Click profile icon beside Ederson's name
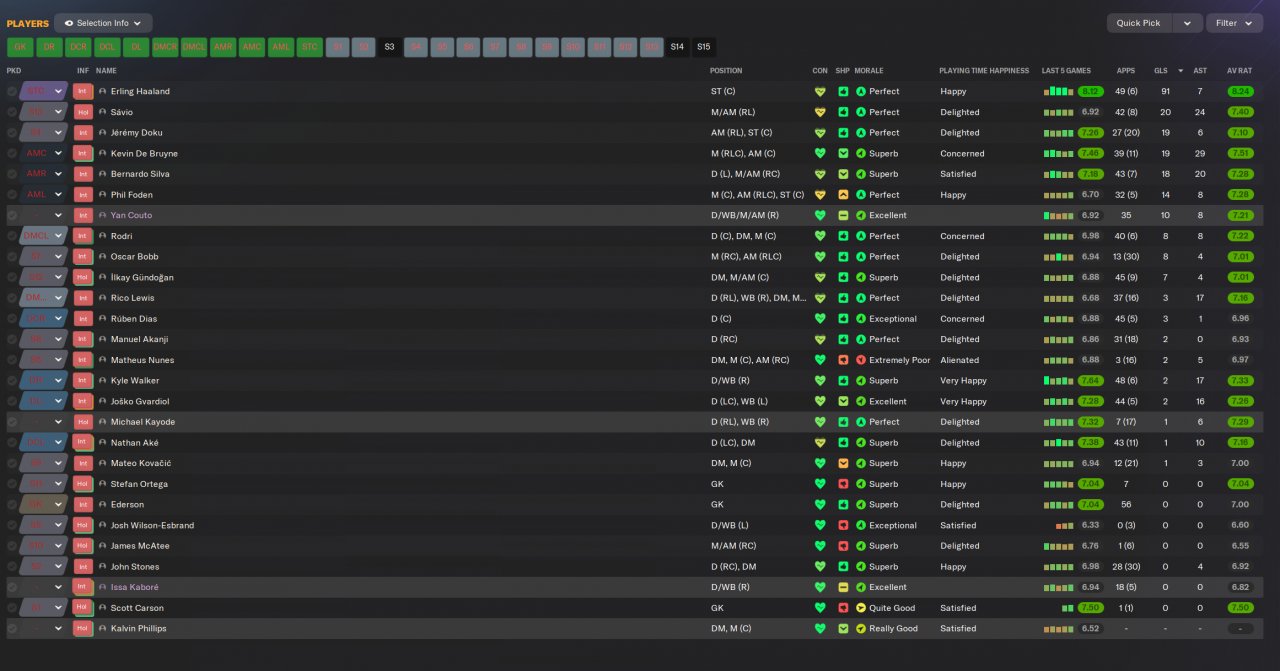The height and width of the screenshot is (671, 1280). (102, 505)
